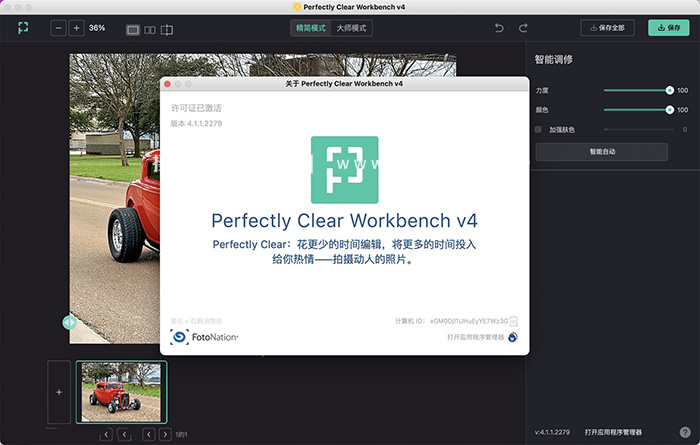Click the green 保存 button
Screen dimensions: 700x445
click(669, 28)
